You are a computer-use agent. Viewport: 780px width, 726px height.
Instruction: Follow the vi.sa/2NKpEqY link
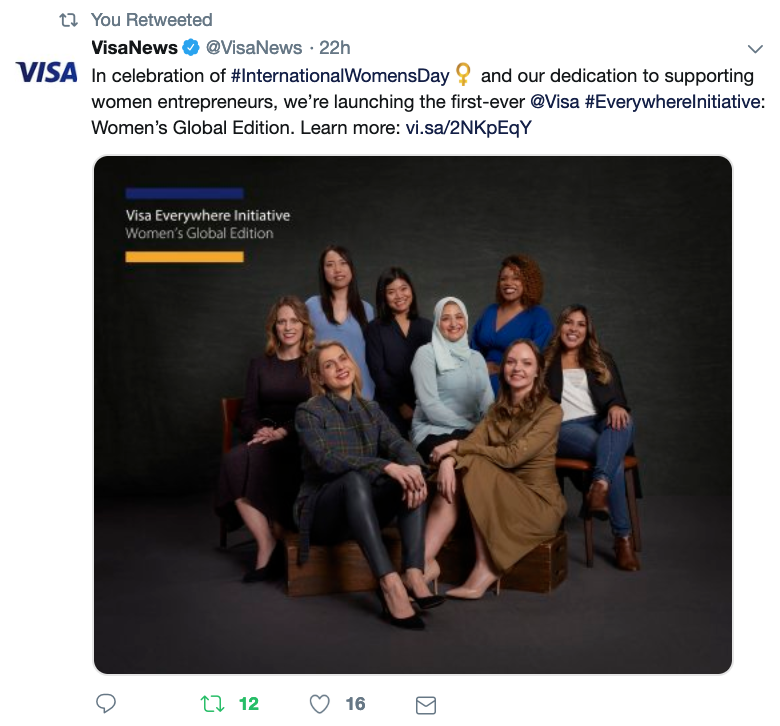469,128
